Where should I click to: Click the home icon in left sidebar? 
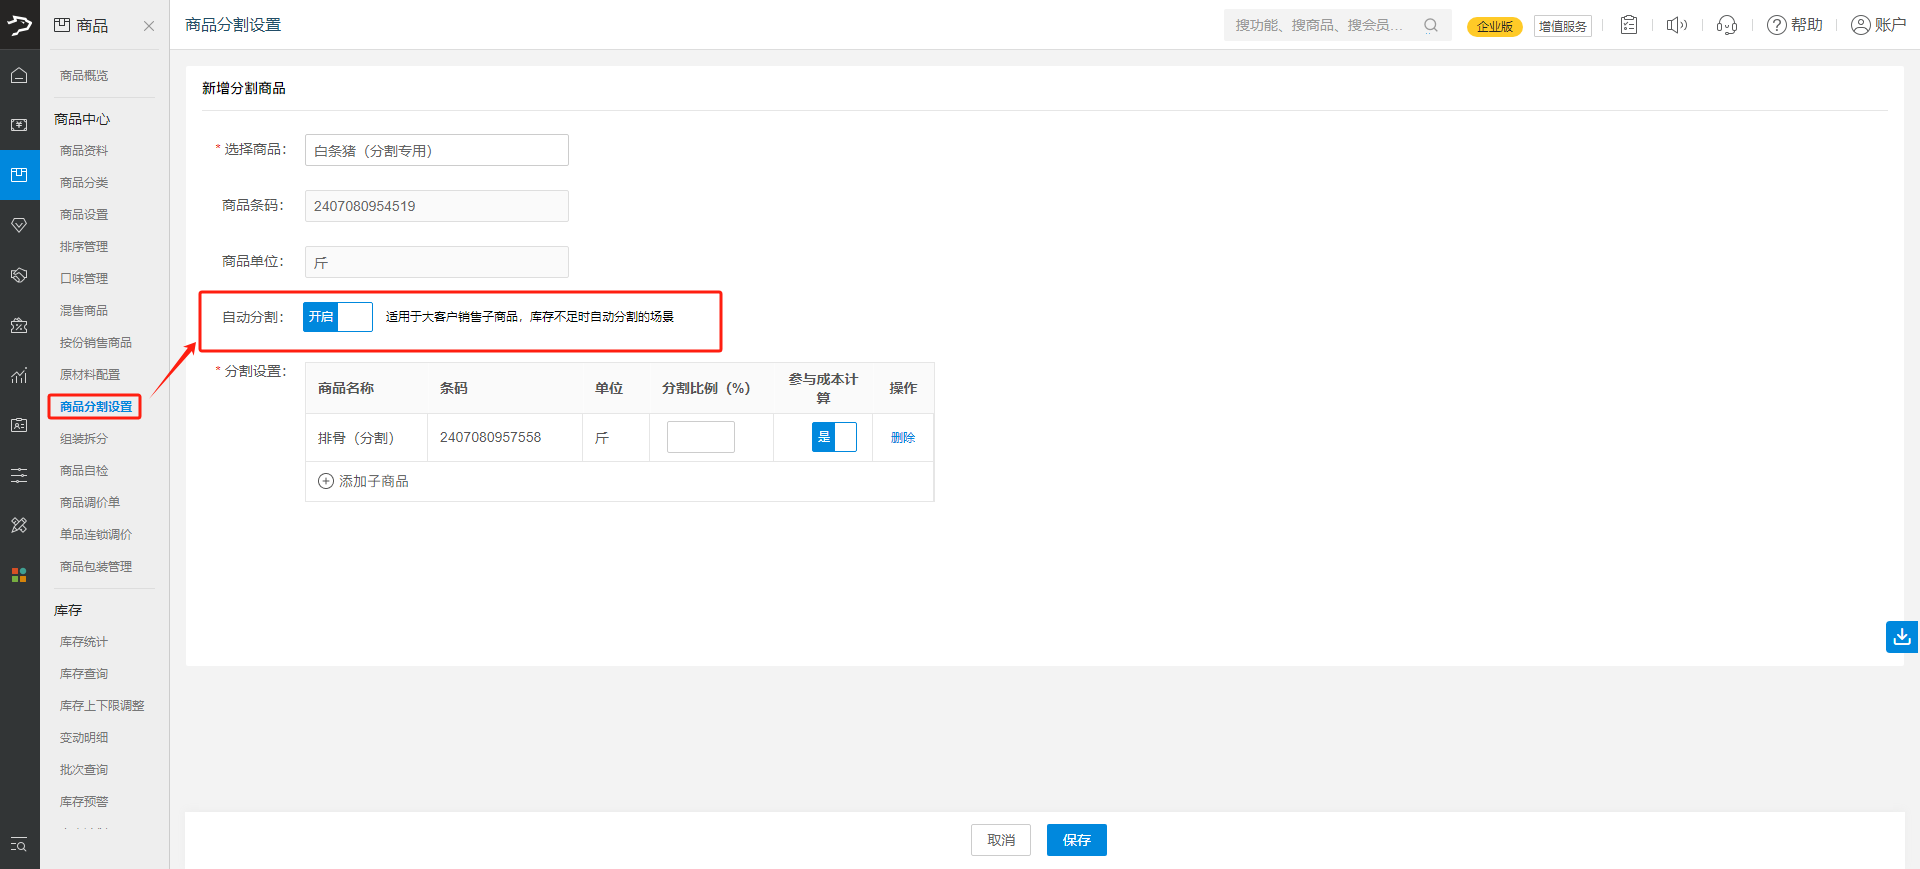click(19, 75)
